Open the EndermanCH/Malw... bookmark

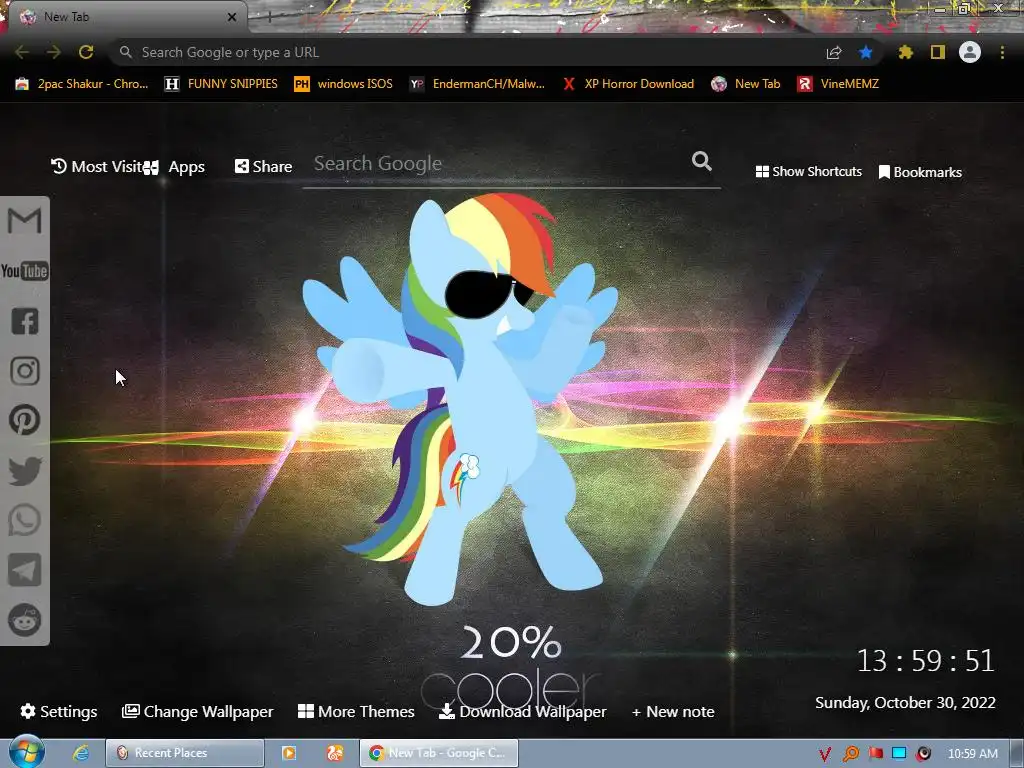coord(477,84)
